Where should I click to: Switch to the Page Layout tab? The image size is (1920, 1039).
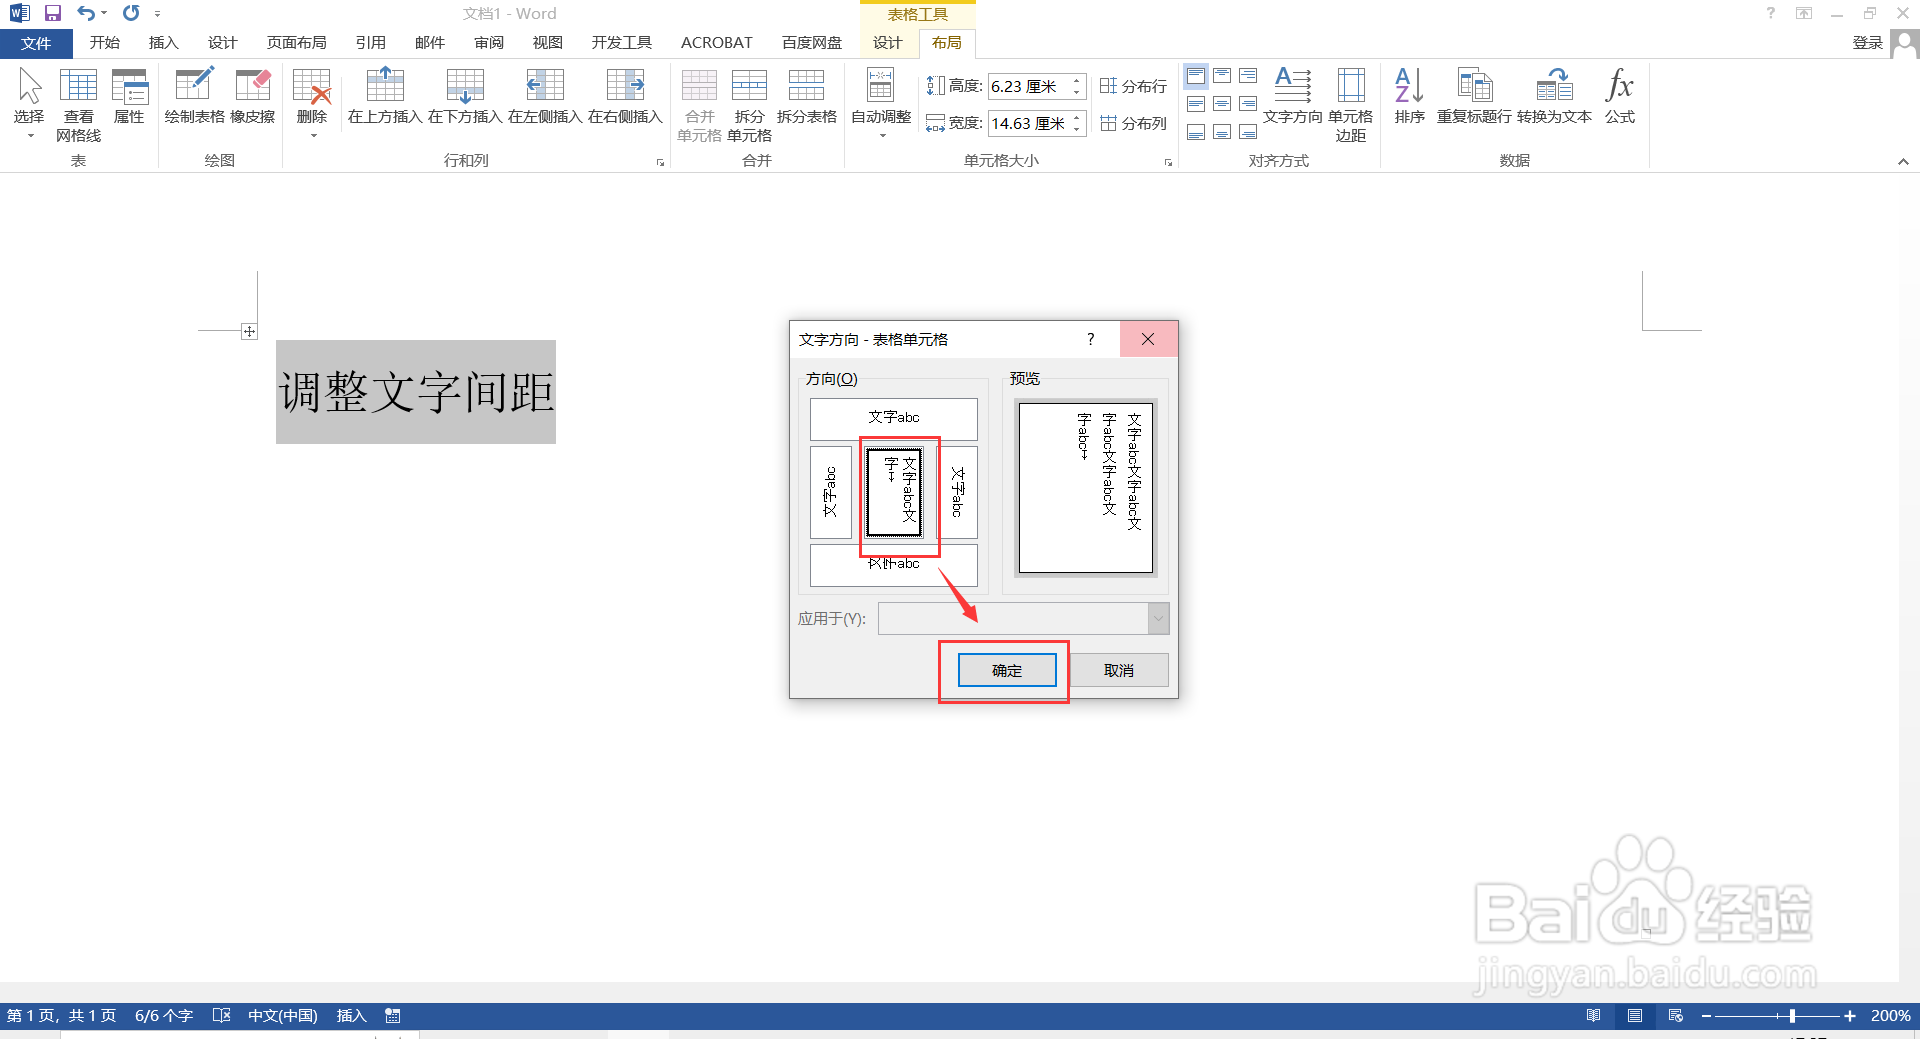click(296, 43)
